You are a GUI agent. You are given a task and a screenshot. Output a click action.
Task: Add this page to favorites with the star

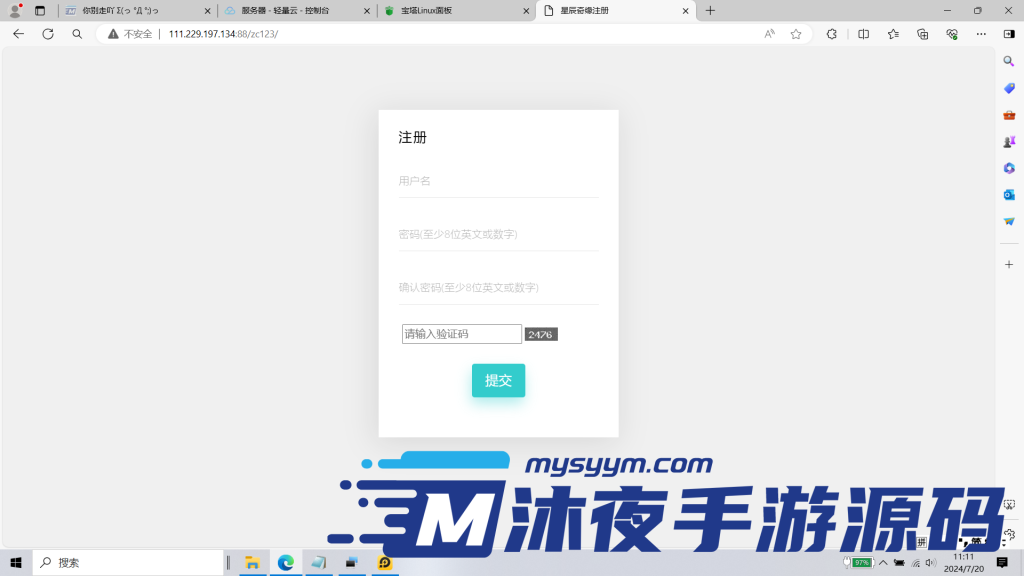(x=795, y=33)
